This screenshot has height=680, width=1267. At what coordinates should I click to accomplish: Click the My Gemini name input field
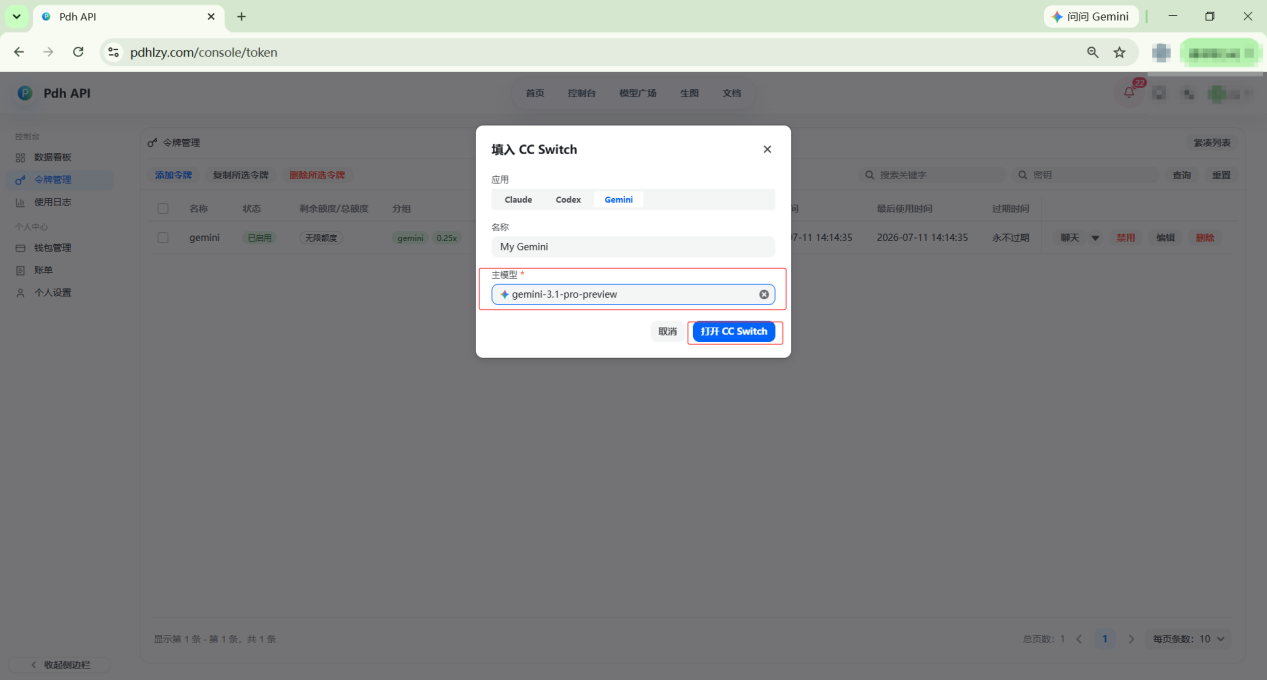tap(633, 247)
